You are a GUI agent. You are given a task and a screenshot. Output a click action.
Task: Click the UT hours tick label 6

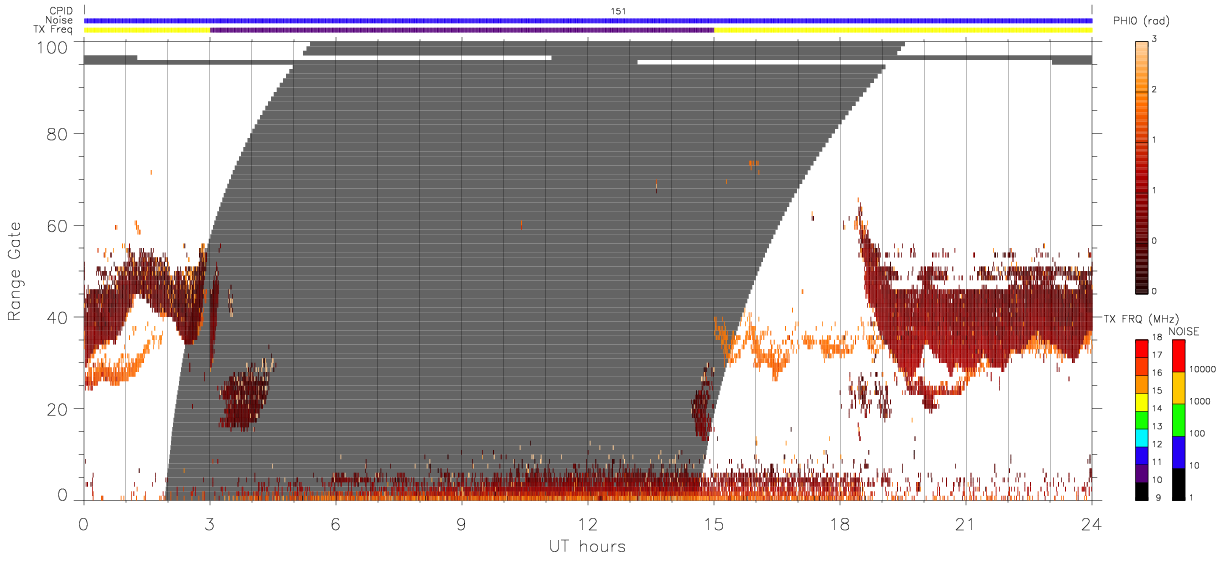(336, 523)
